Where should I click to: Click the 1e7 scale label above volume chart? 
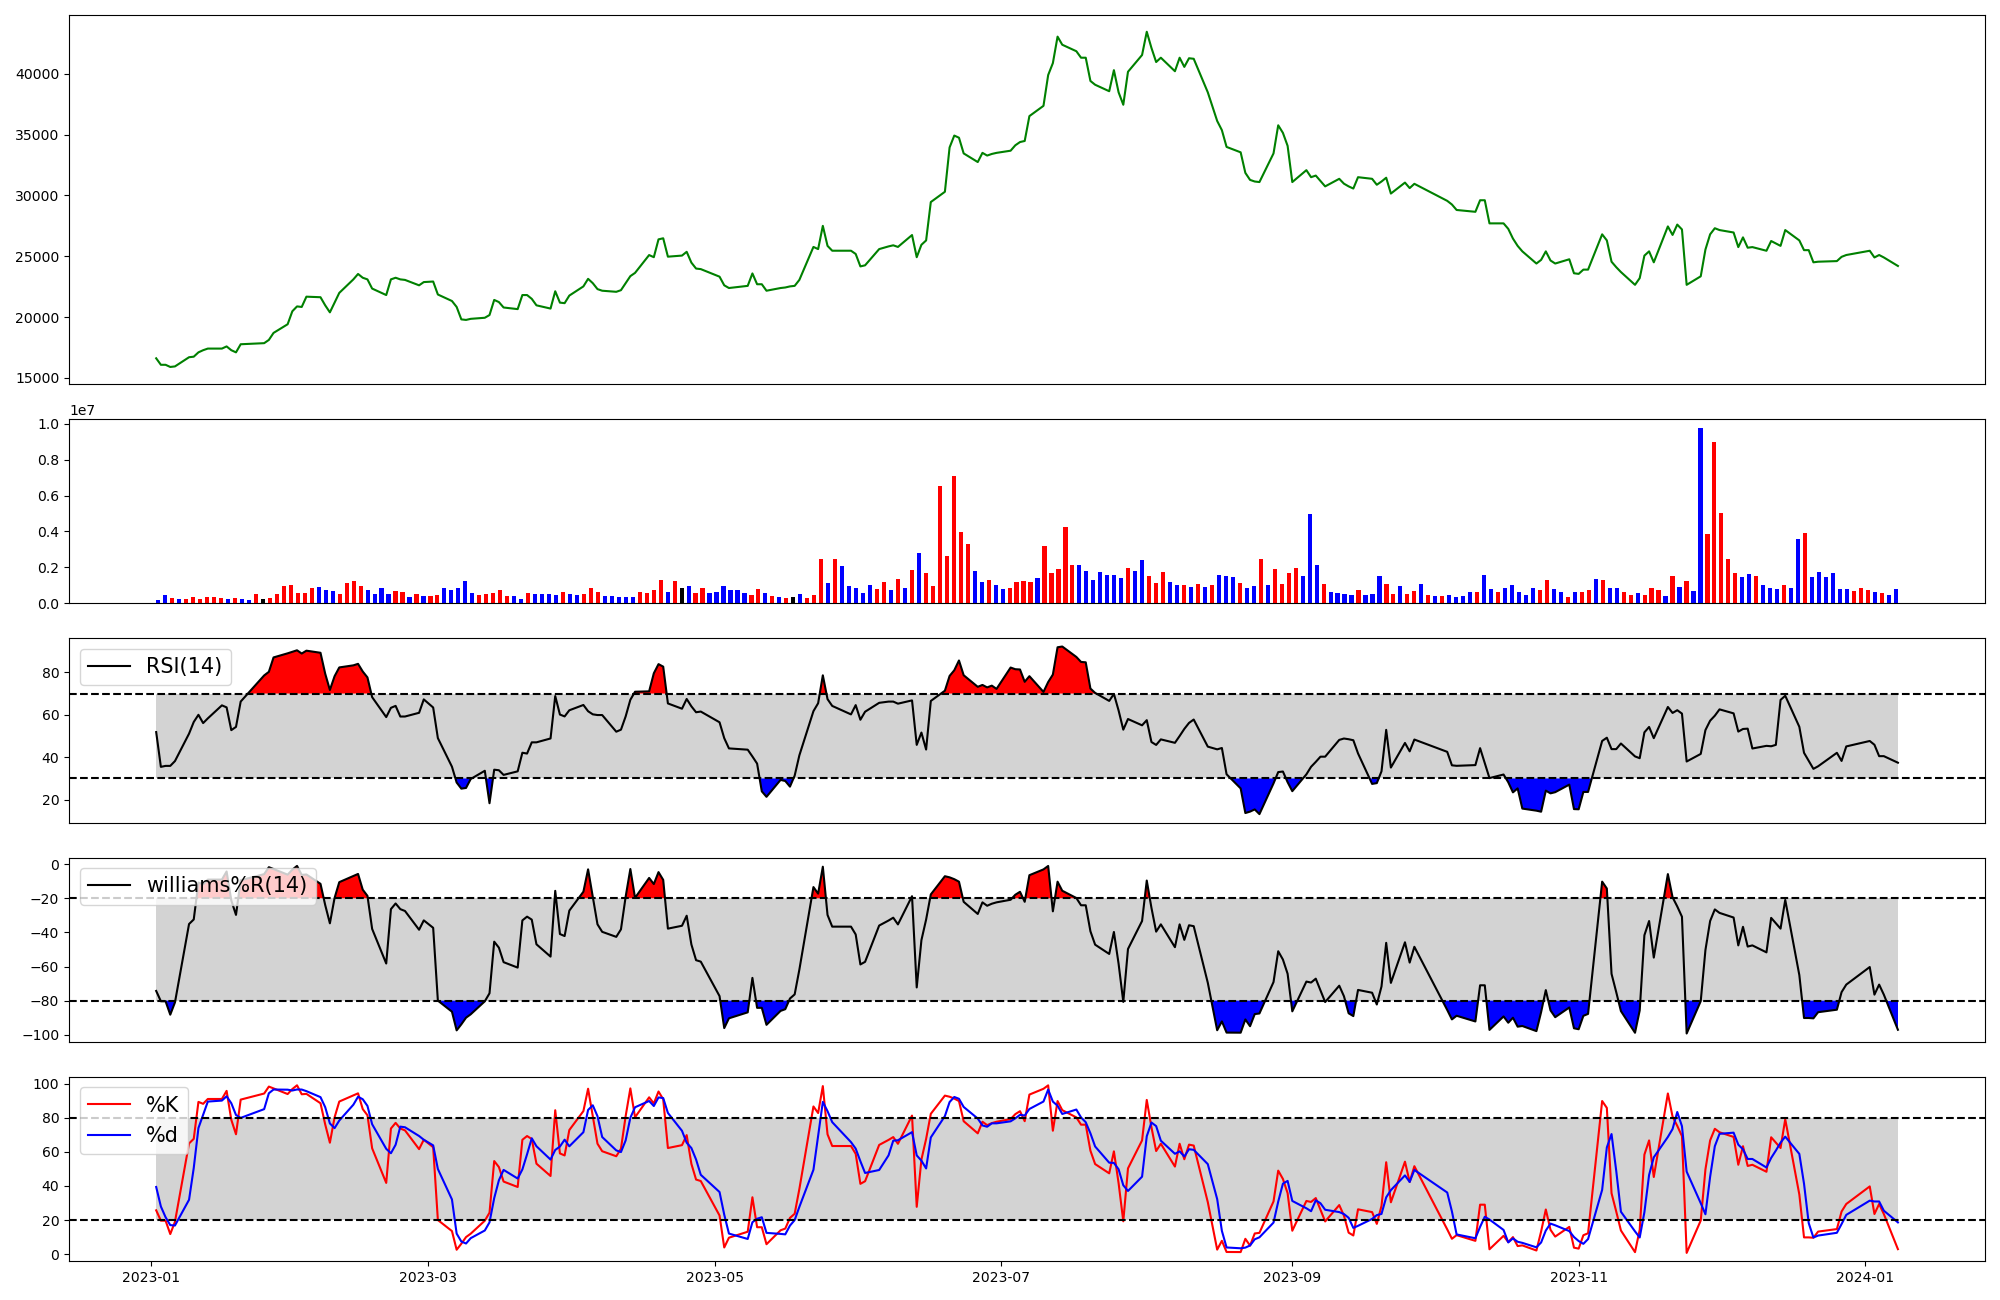point(82,411)
